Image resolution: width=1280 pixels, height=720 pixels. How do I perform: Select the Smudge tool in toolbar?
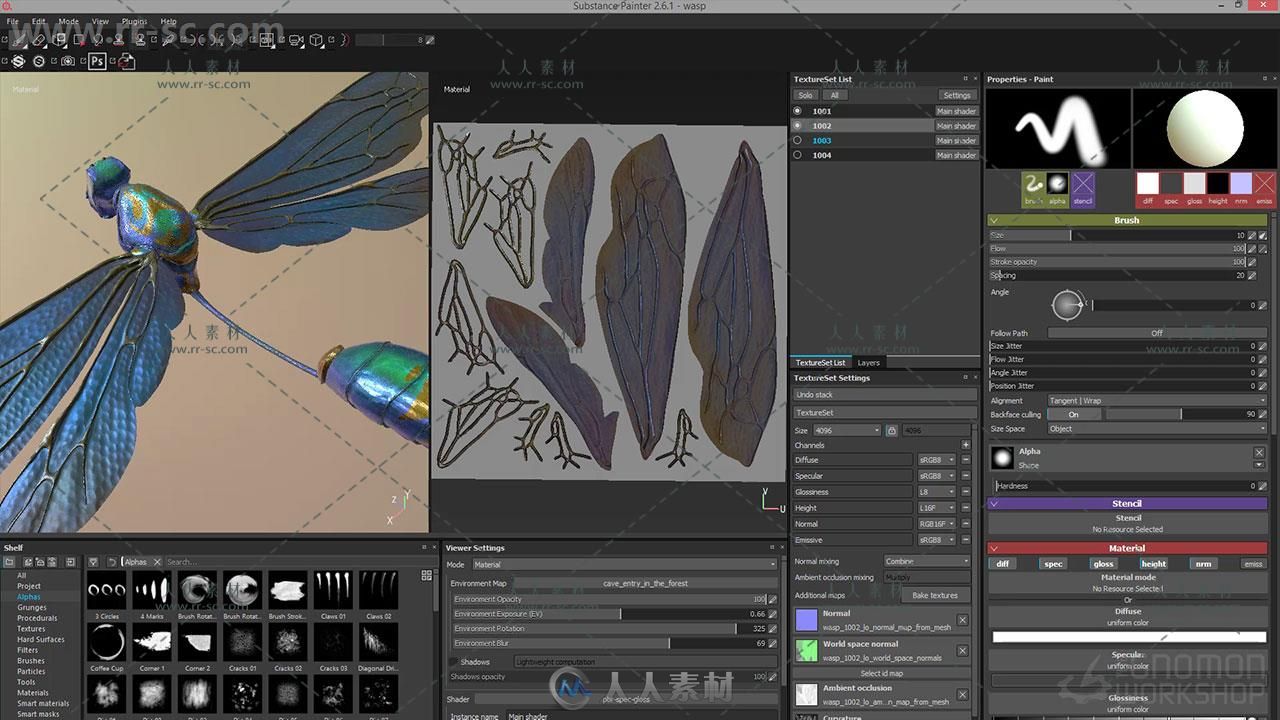pos(98,40)
